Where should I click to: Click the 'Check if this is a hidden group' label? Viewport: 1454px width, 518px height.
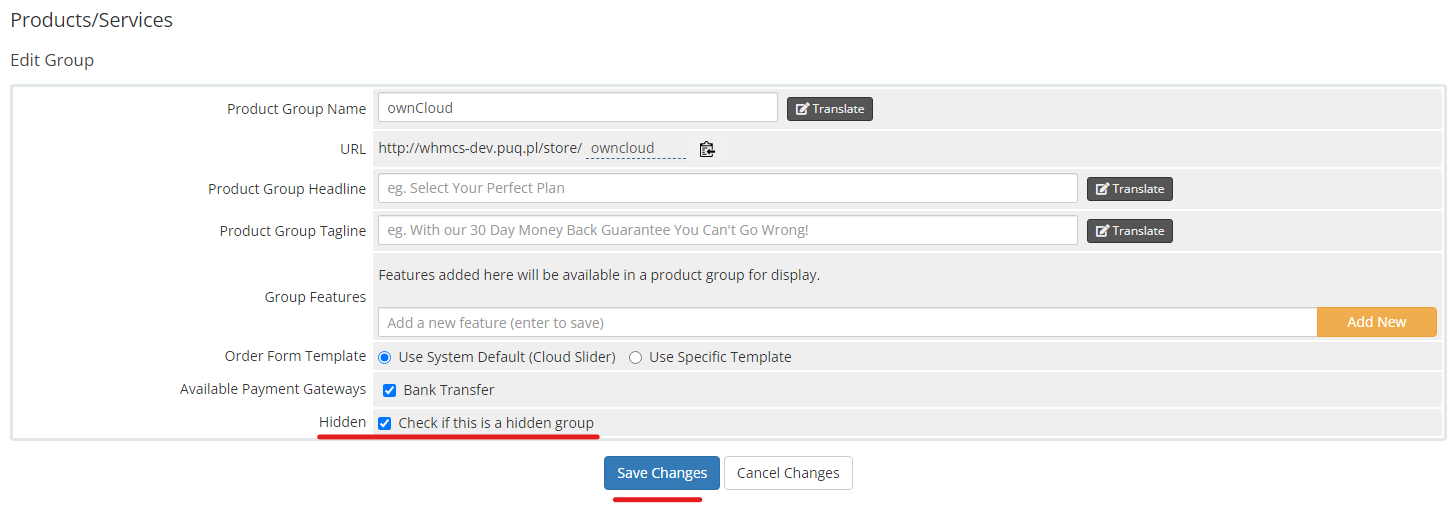pyautogui.click(x=496, y=423)
